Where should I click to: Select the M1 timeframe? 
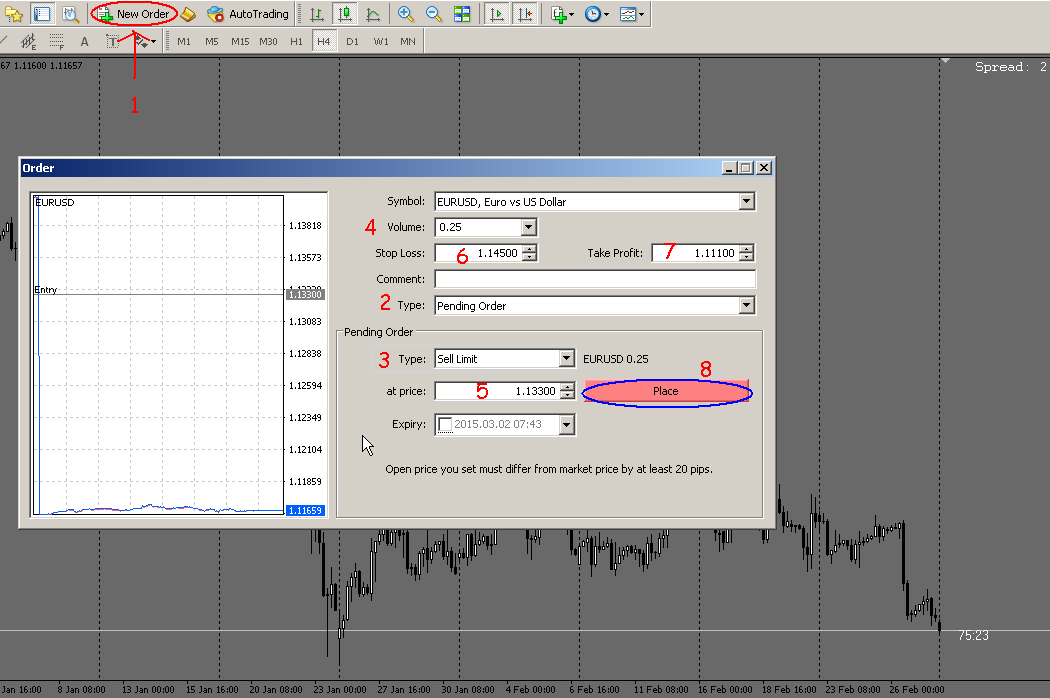click(x=184, y=42)
